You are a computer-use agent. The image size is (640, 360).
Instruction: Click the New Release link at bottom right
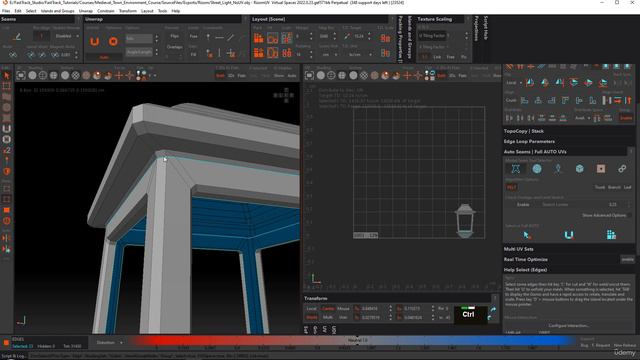(x=625, y=345)
